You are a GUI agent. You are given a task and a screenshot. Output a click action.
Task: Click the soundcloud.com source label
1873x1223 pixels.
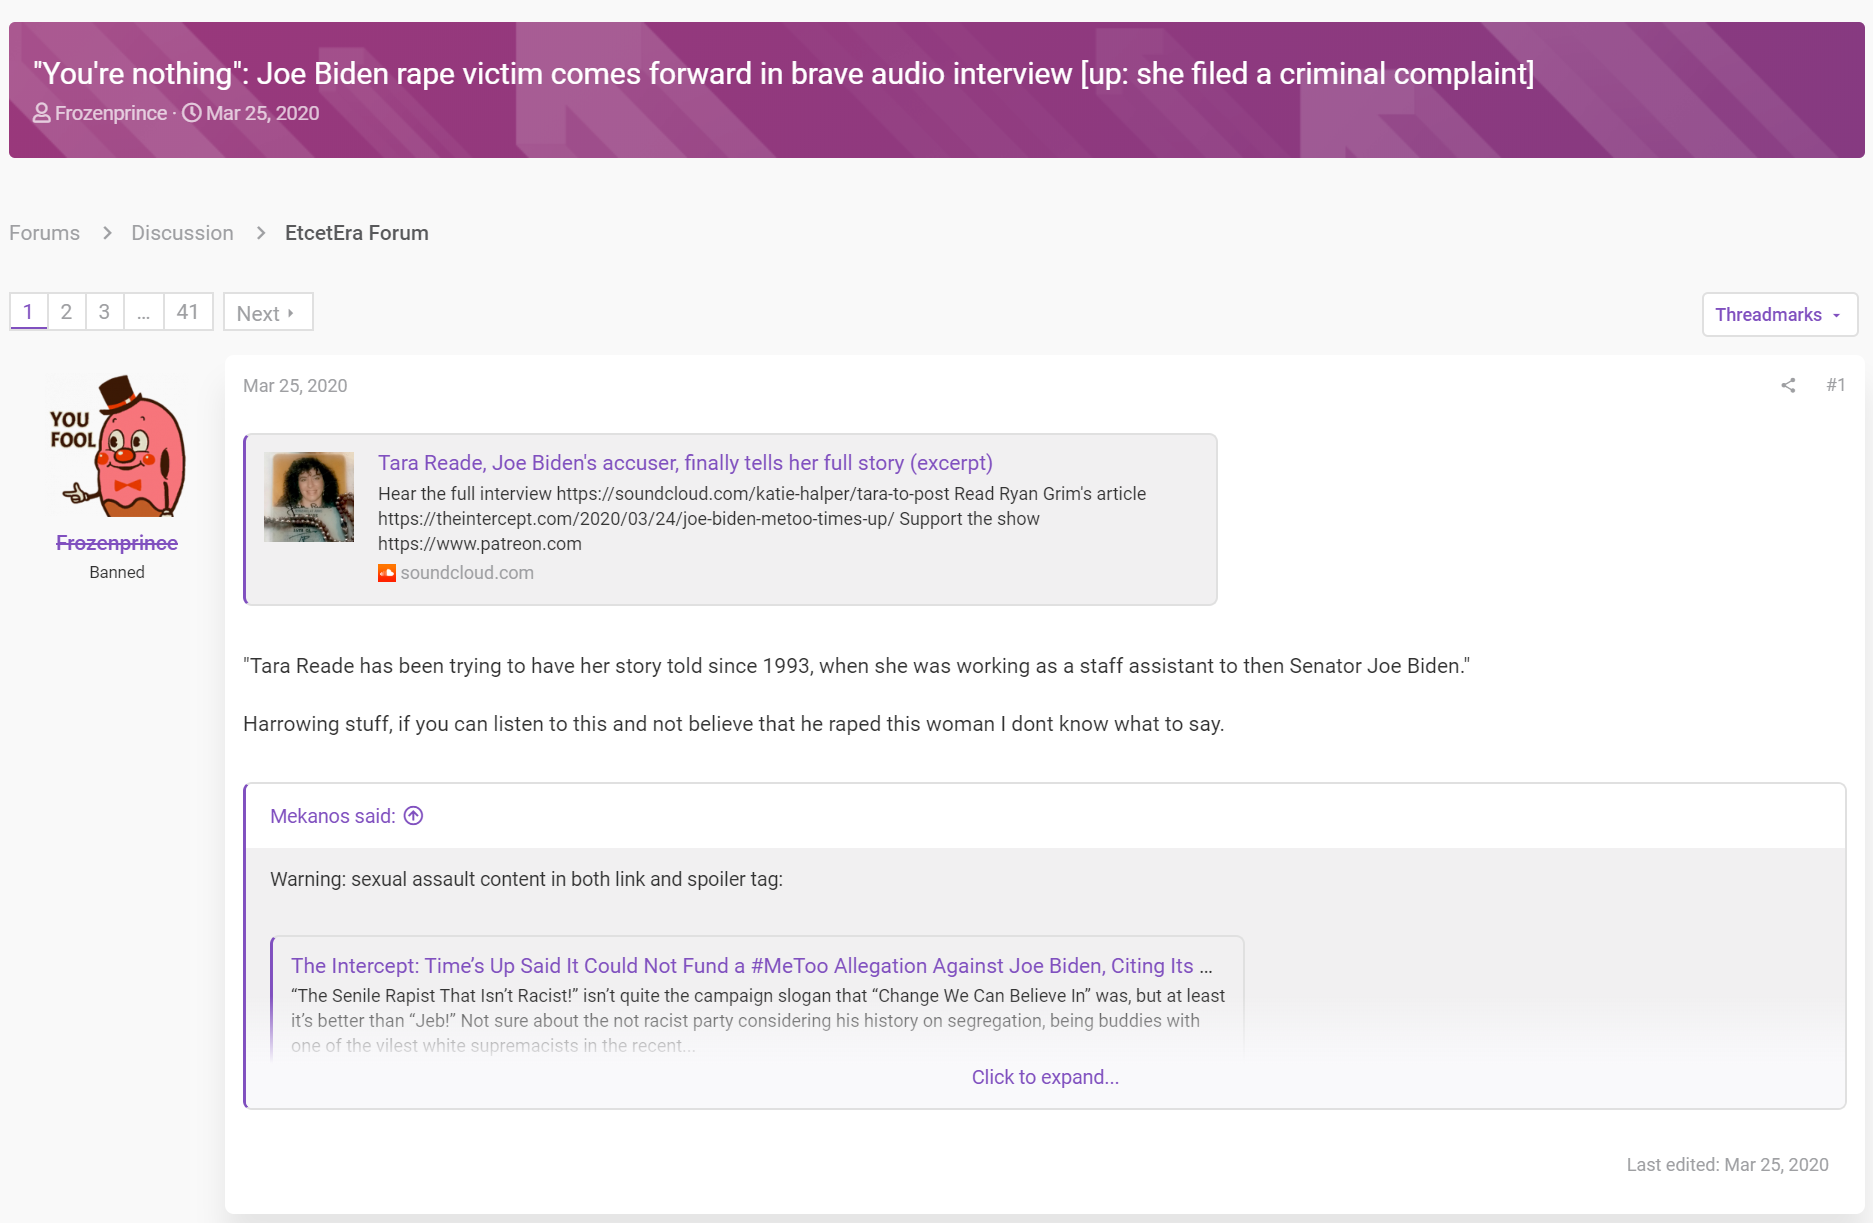(467, 573)
